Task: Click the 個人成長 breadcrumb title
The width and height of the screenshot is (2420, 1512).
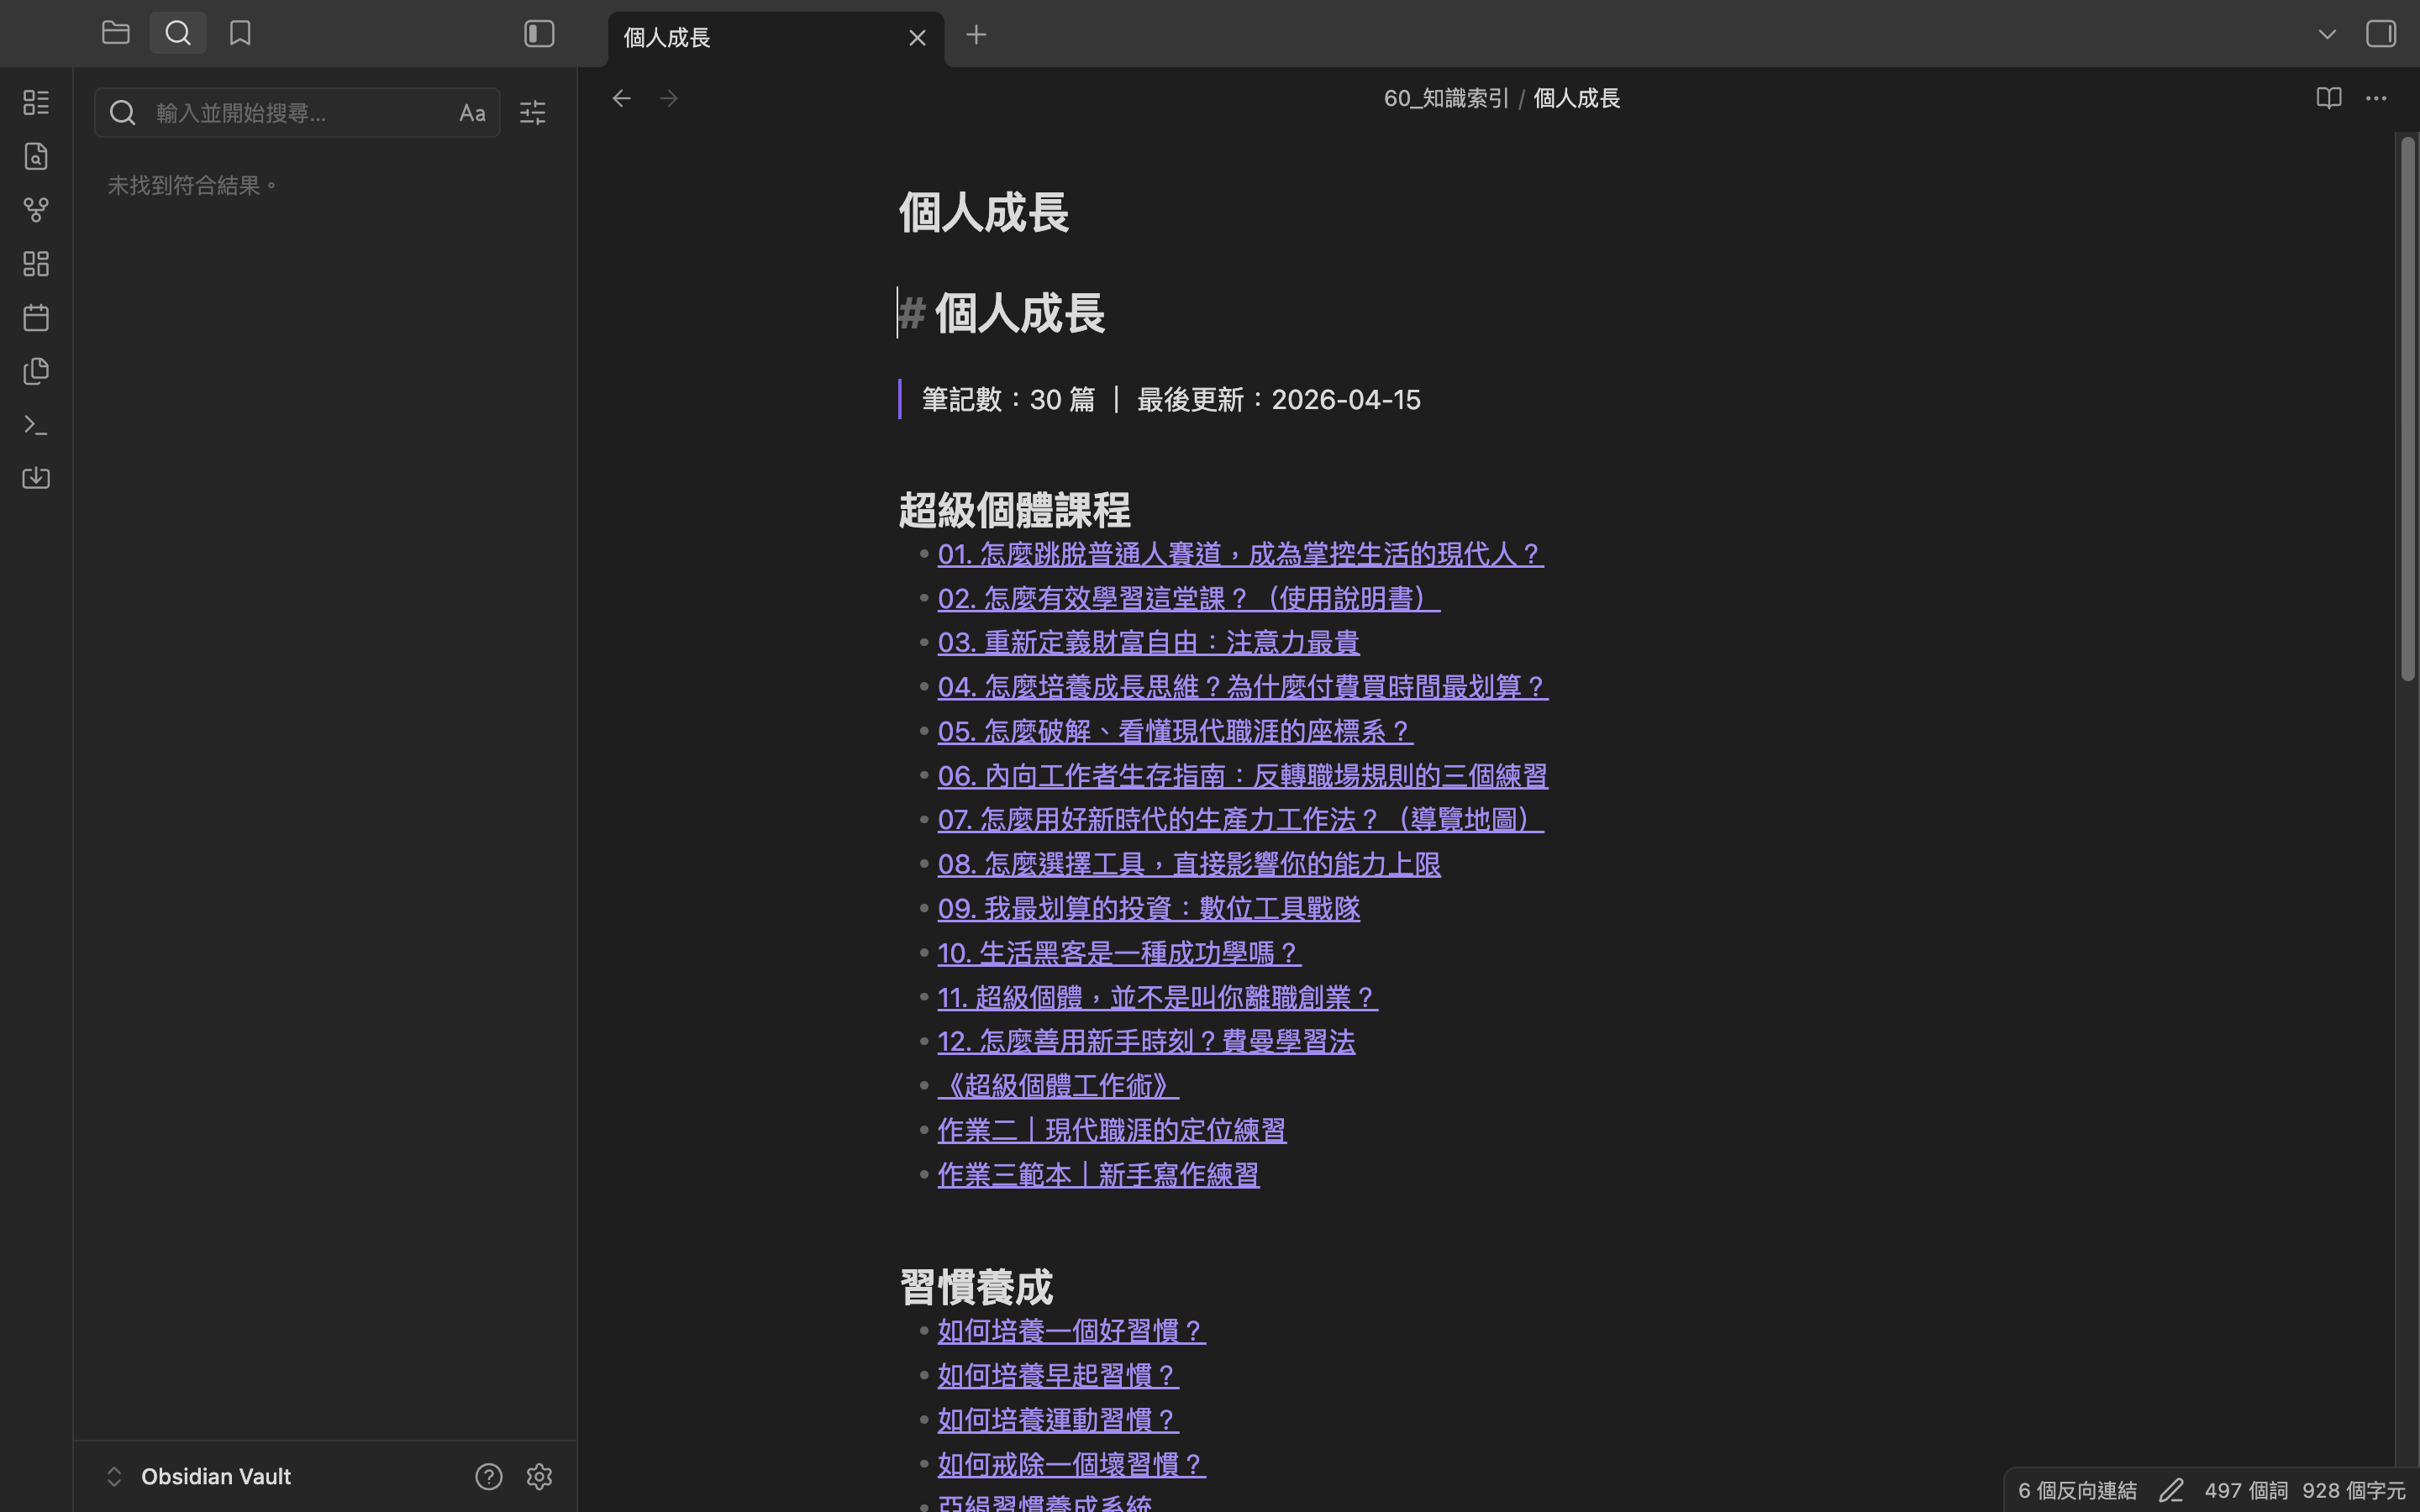Action: click(x=1576, y=98)
